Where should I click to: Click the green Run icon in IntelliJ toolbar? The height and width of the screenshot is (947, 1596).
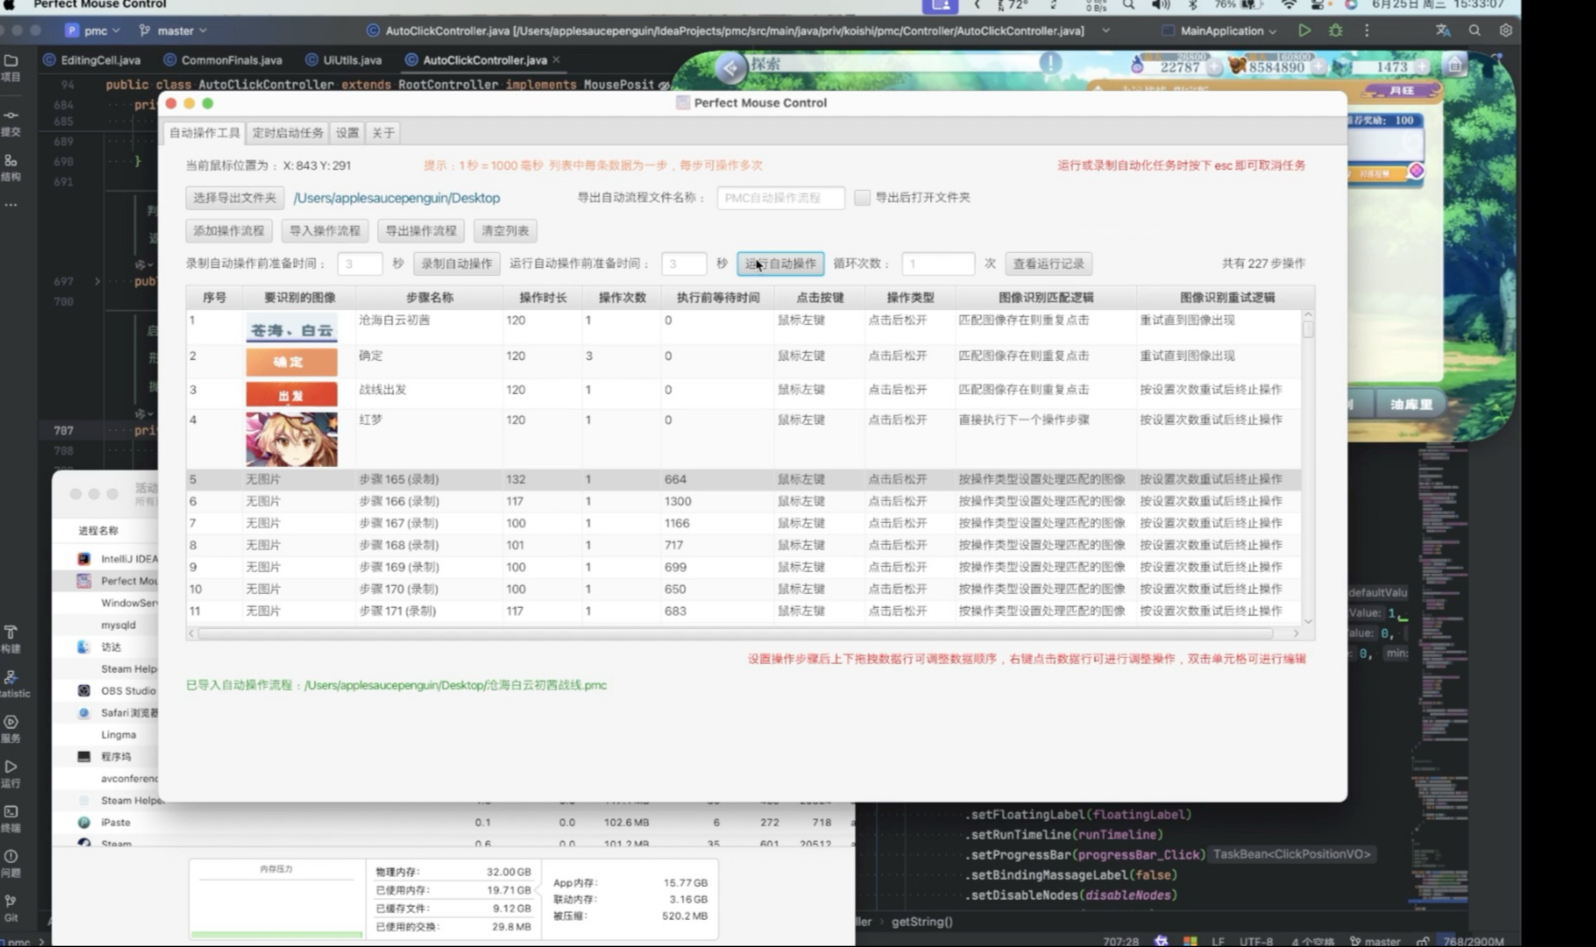(1304, 31)
